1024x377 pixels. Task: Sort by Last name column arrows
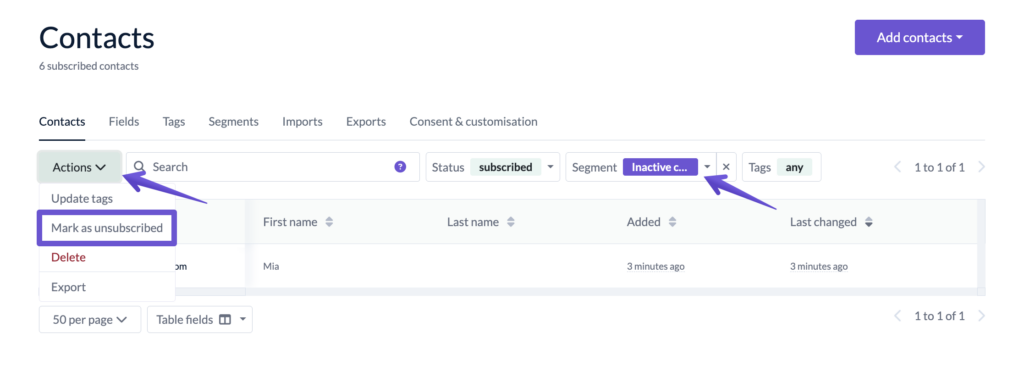[511, 222]
